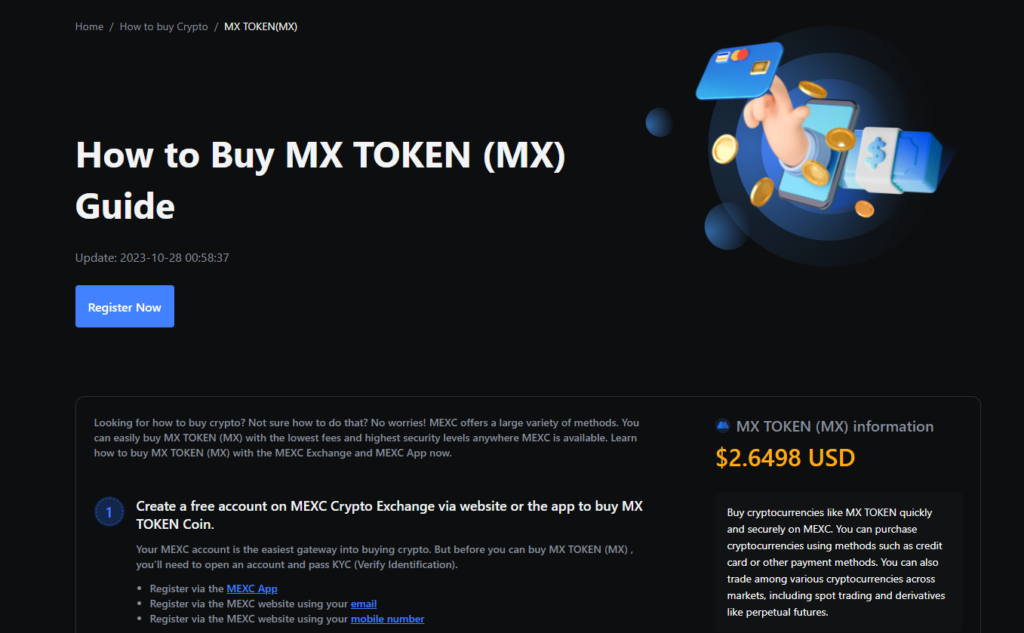Viewport: 1024px width, 633px height.
Task: Click the update timestamp text
Action: pos(152,257)
